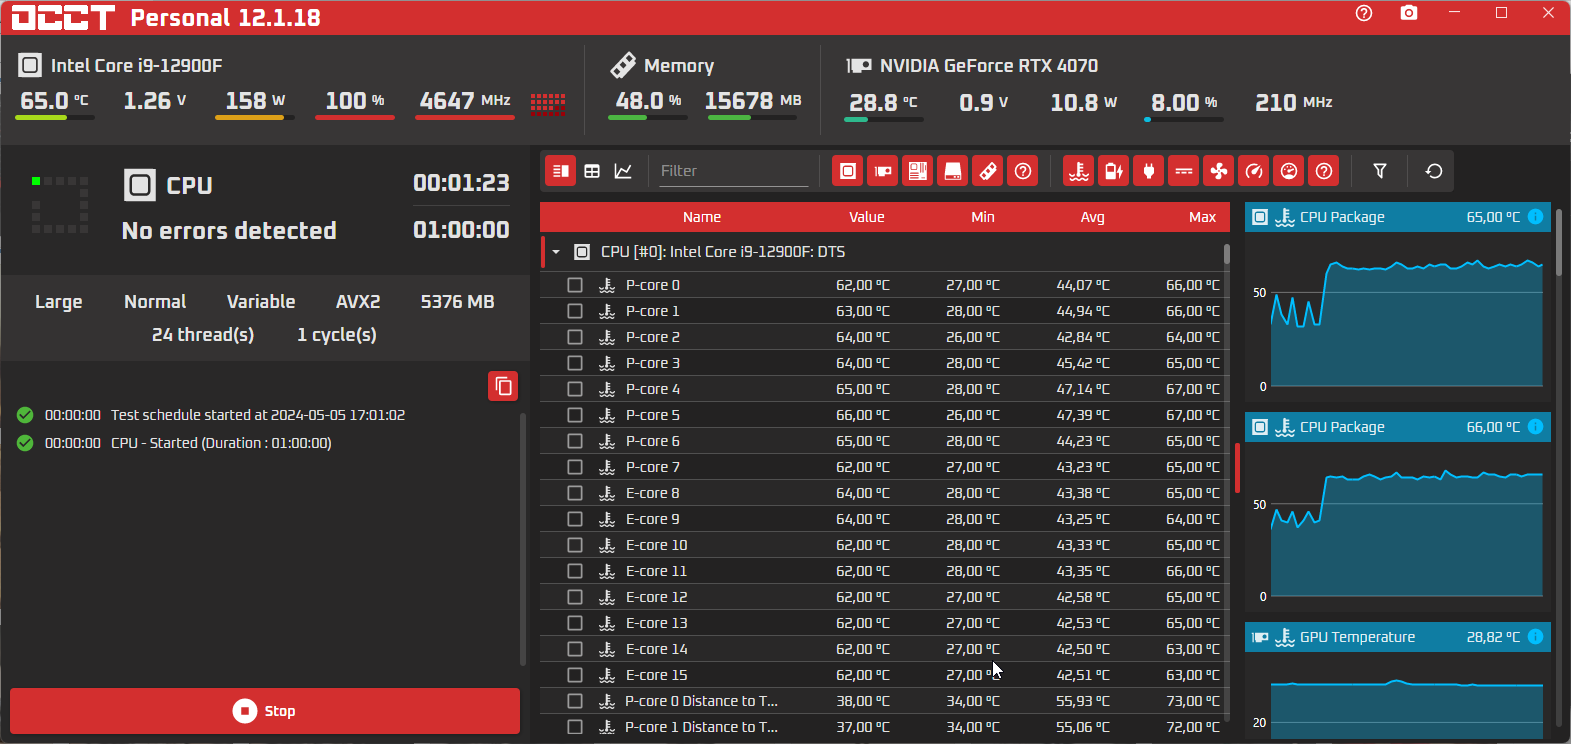Click the storage drive filter icon
This screenshot has height=744, width=1571.
953,171
